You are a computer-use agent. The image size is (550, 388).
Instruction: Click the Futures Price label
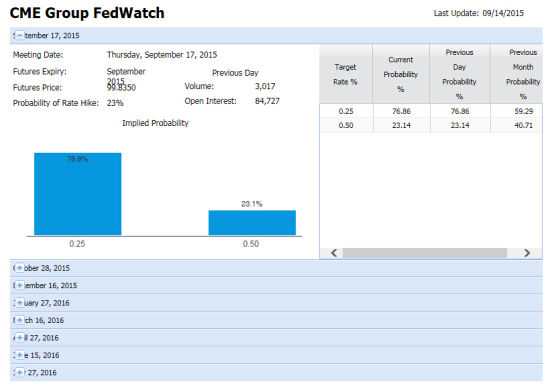click(x=37, y=88)
